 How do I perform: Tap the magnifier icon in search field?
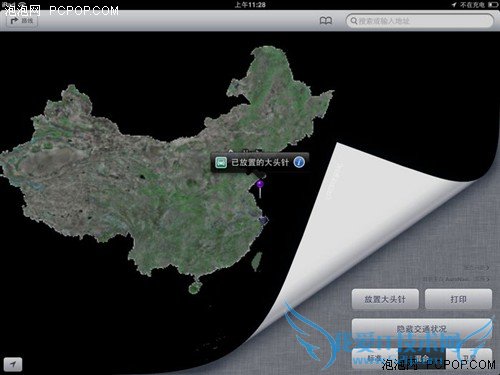click(354, 21)
